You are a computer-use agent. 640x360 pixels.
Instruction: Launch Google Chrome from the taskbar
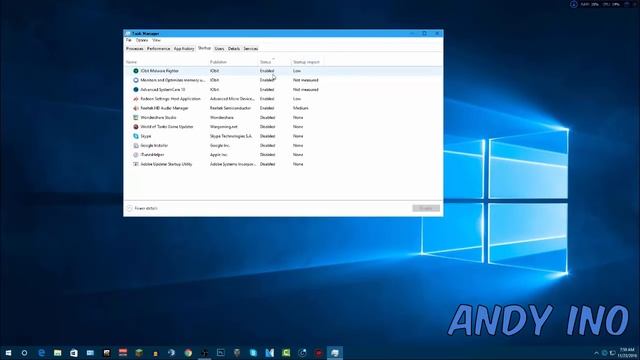click(188, 353)
